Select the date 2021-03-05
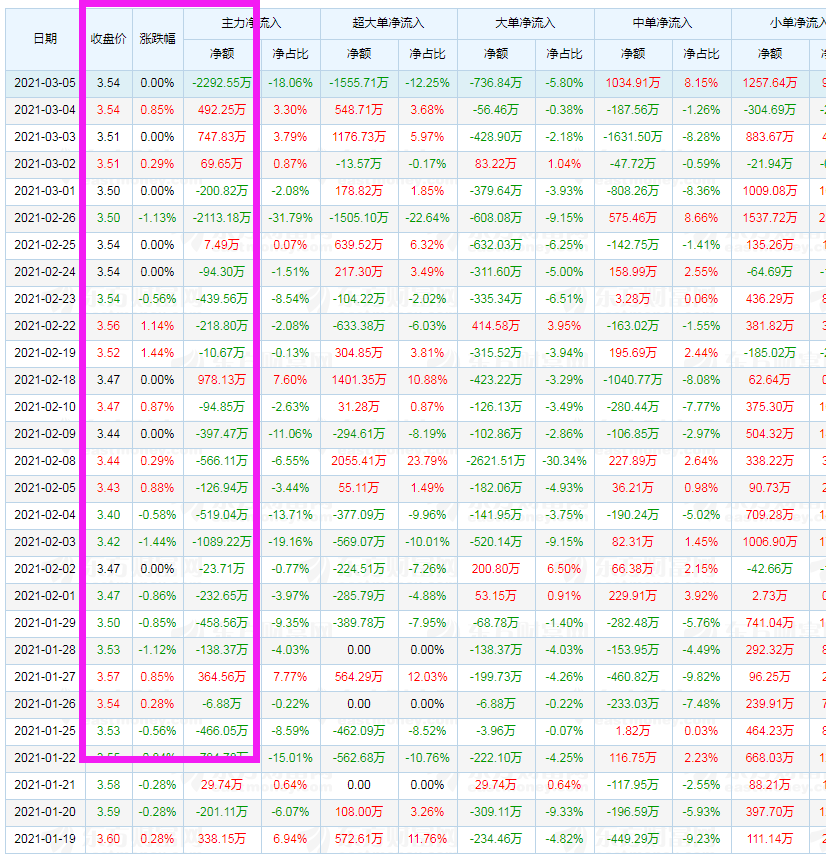Screen dimensions: 826x854 point(45,83)
